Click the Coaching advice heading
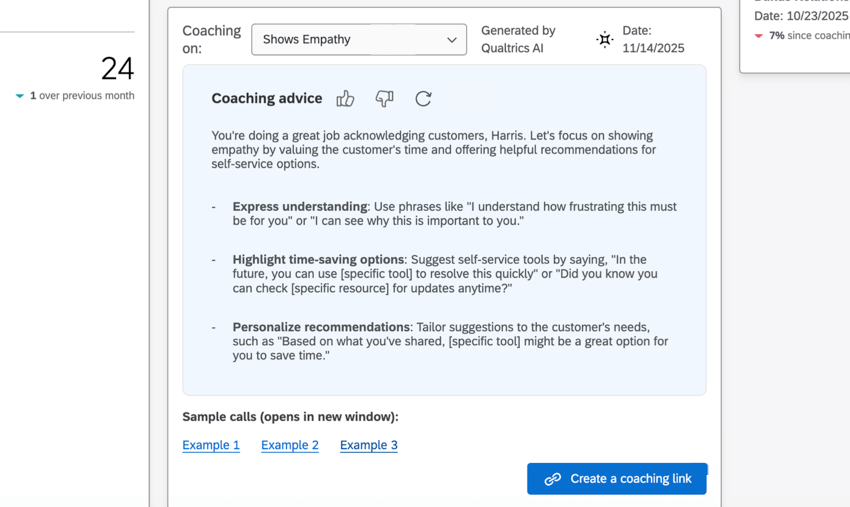 (x=267, y=98)
